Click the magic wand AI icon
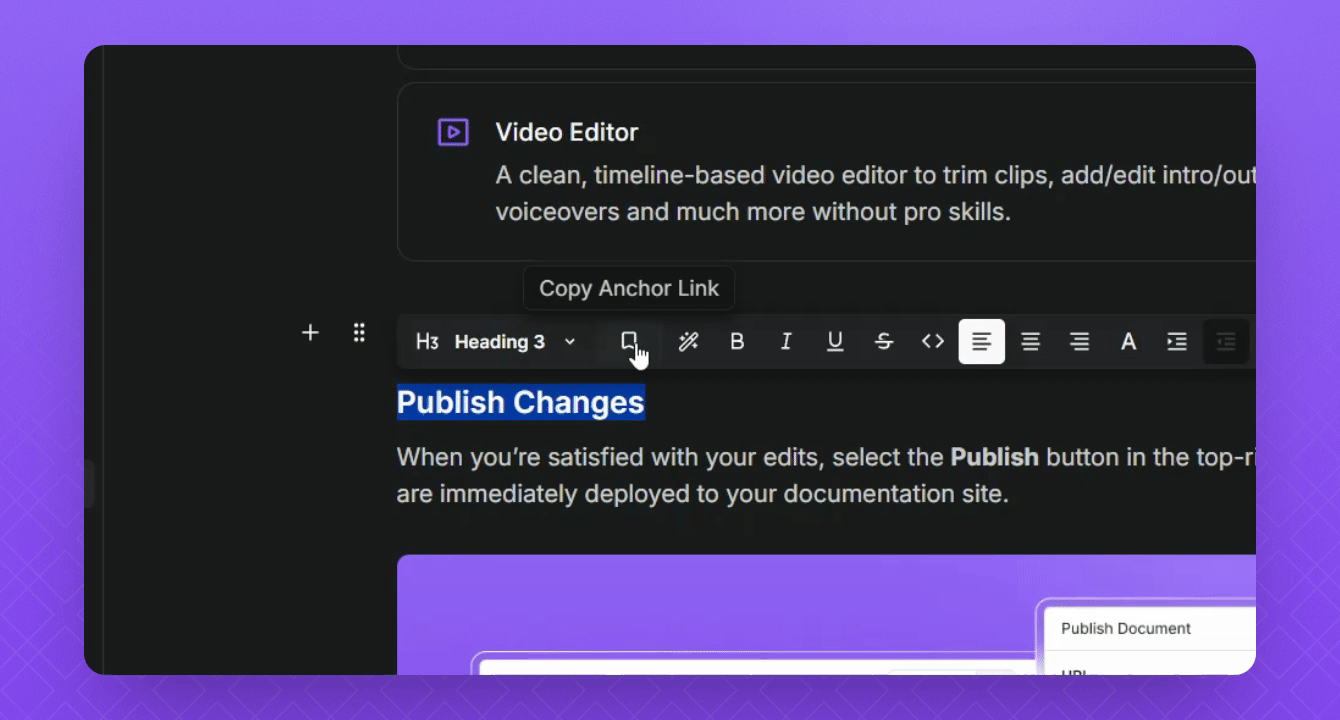Viewport: 1340px width, 720px height. 688,342
